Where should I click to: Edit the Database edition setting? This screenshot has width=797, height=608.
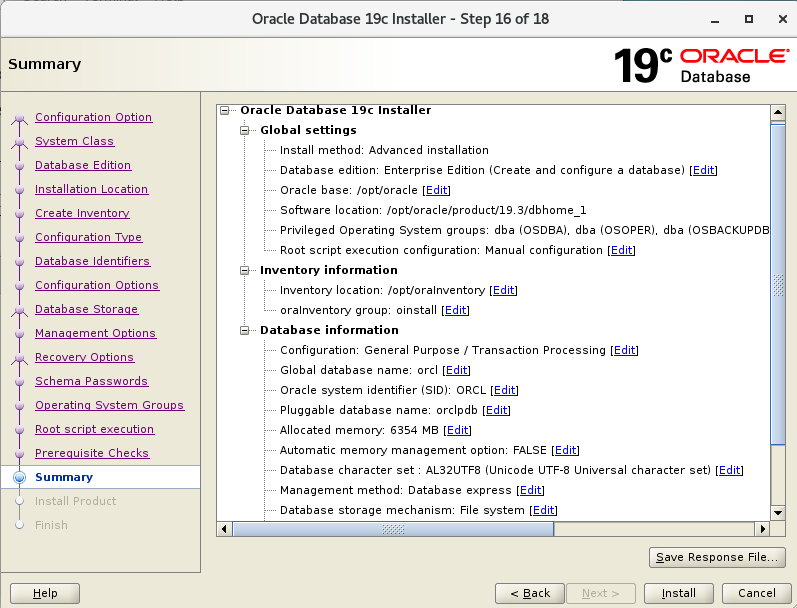coord(703,170)
